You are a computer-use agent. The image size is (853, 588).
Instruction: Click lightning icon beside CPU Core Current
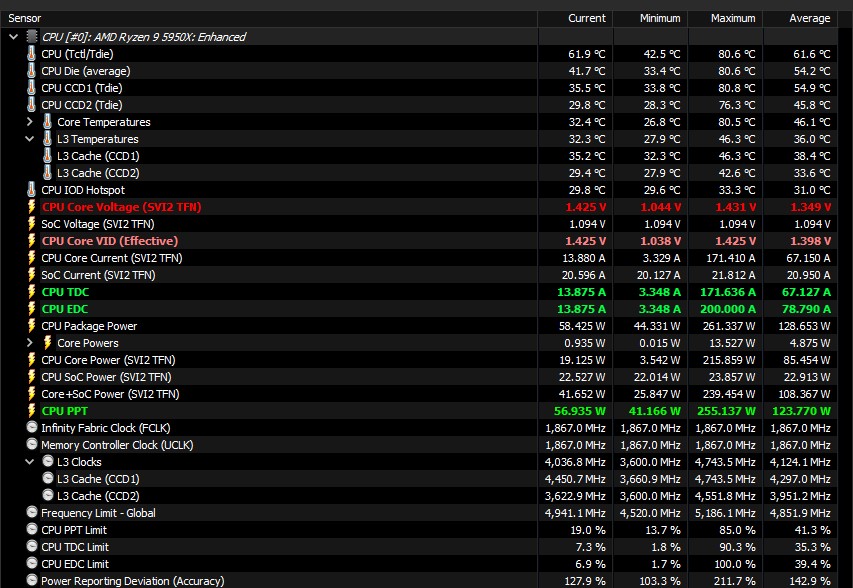32,258
